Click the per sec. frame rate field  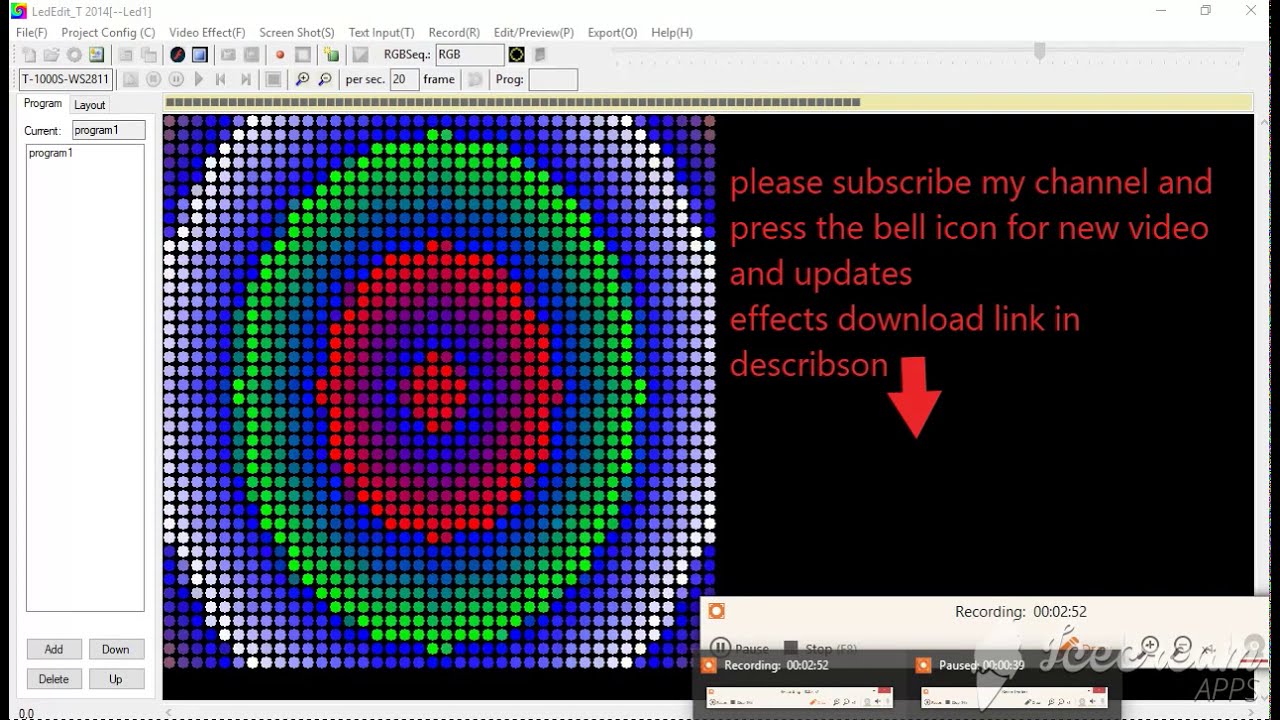click(x=404, y=79)
